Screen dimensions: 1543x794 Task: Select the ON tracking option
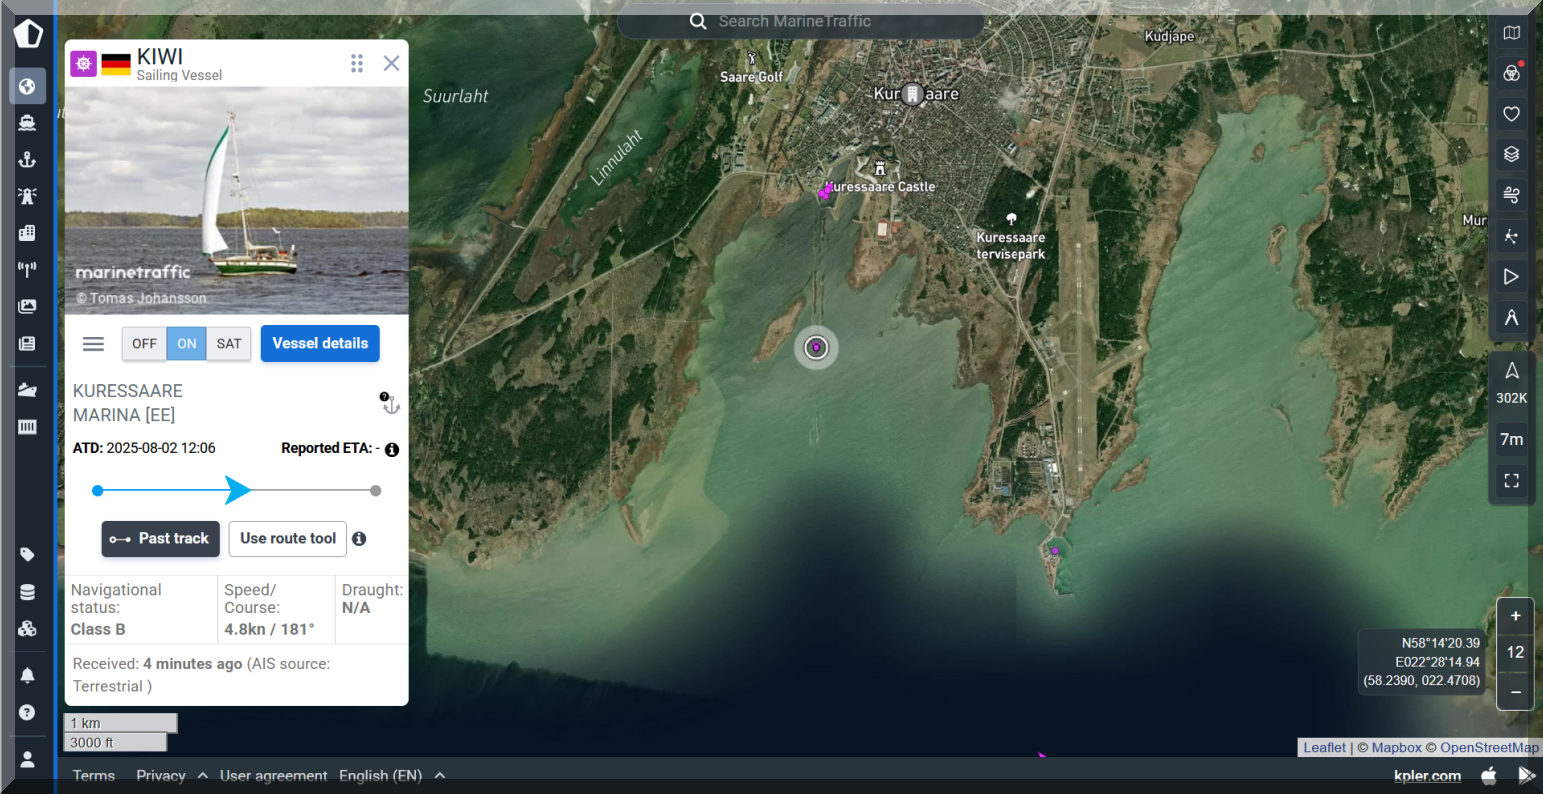point(187,343)
